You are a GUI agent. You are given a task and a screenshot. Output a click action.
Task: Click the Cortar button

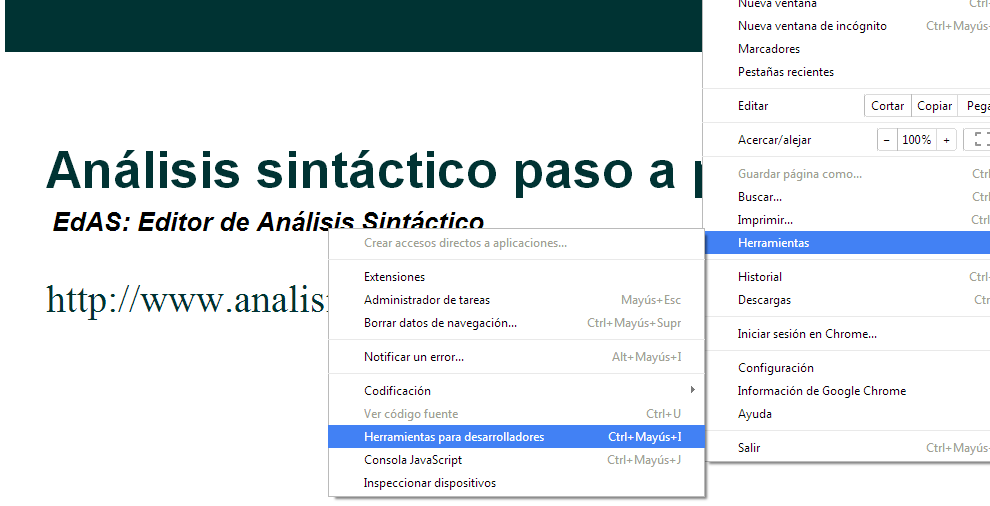pyautogui.click(x=887, y=106)
